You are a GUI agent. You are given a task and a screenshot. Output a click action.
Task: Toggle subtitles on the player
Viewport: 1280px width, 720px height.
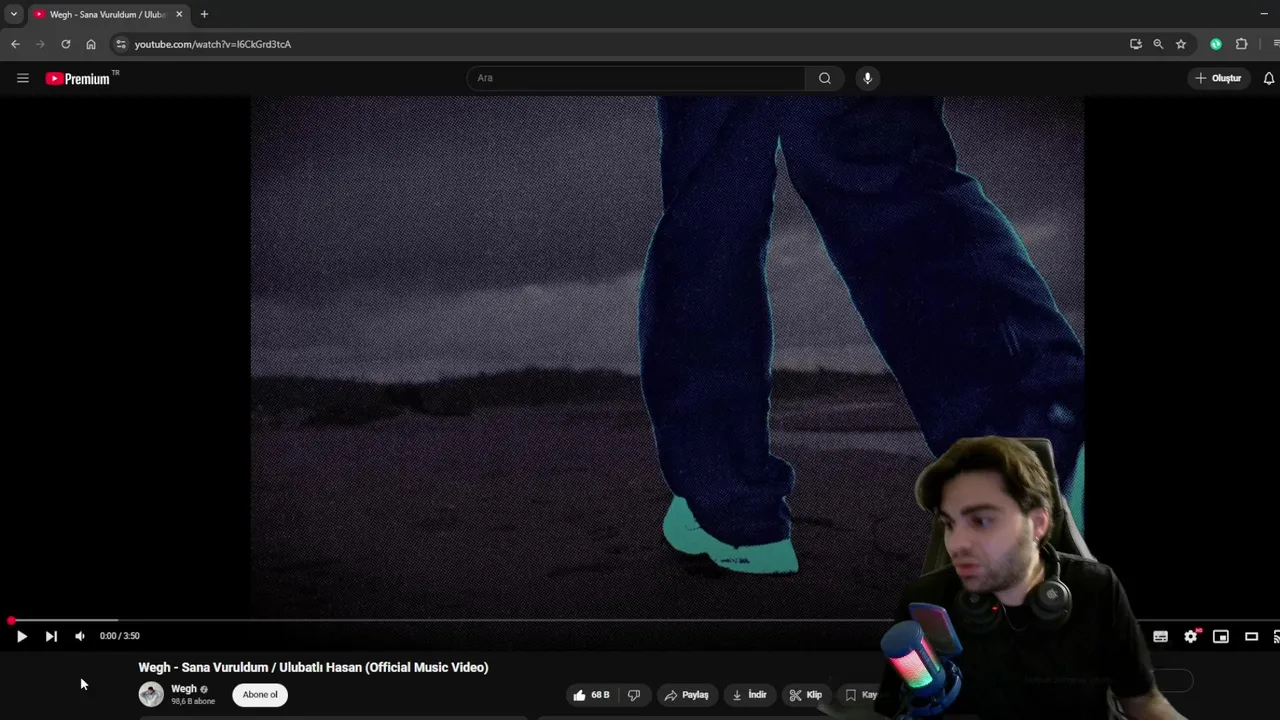tap(1160, 636)
